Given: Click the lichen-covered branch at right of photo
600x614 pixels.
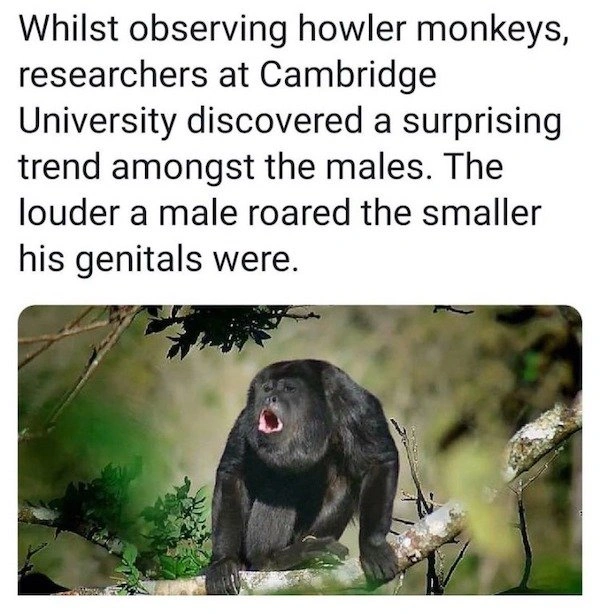Looking at the screenshot, I should click(542, 439).
